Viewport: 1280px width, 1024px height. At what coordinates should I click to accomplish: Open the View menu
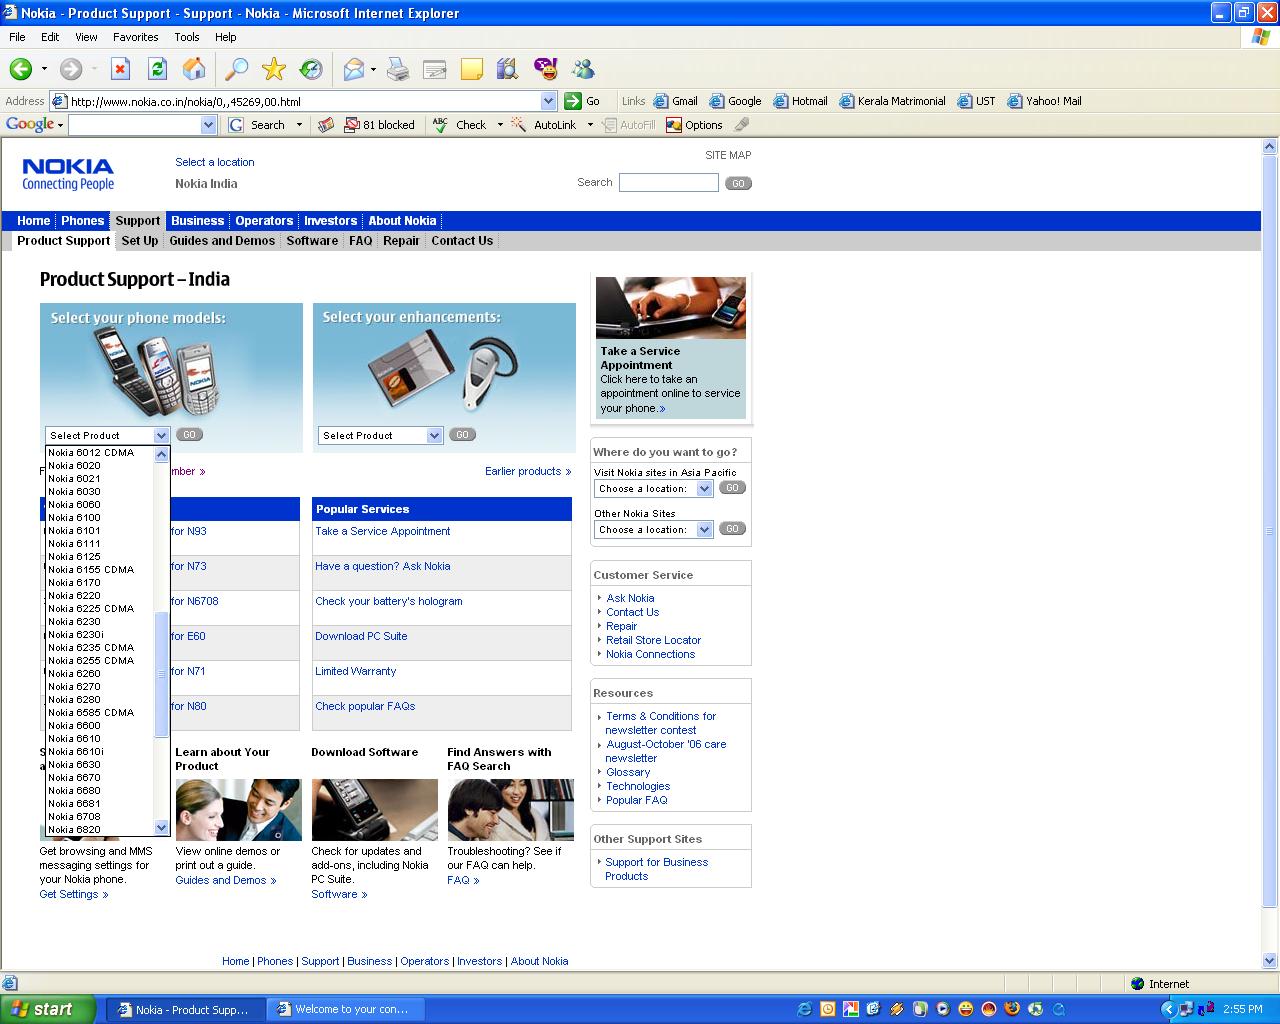pos(86,37)
